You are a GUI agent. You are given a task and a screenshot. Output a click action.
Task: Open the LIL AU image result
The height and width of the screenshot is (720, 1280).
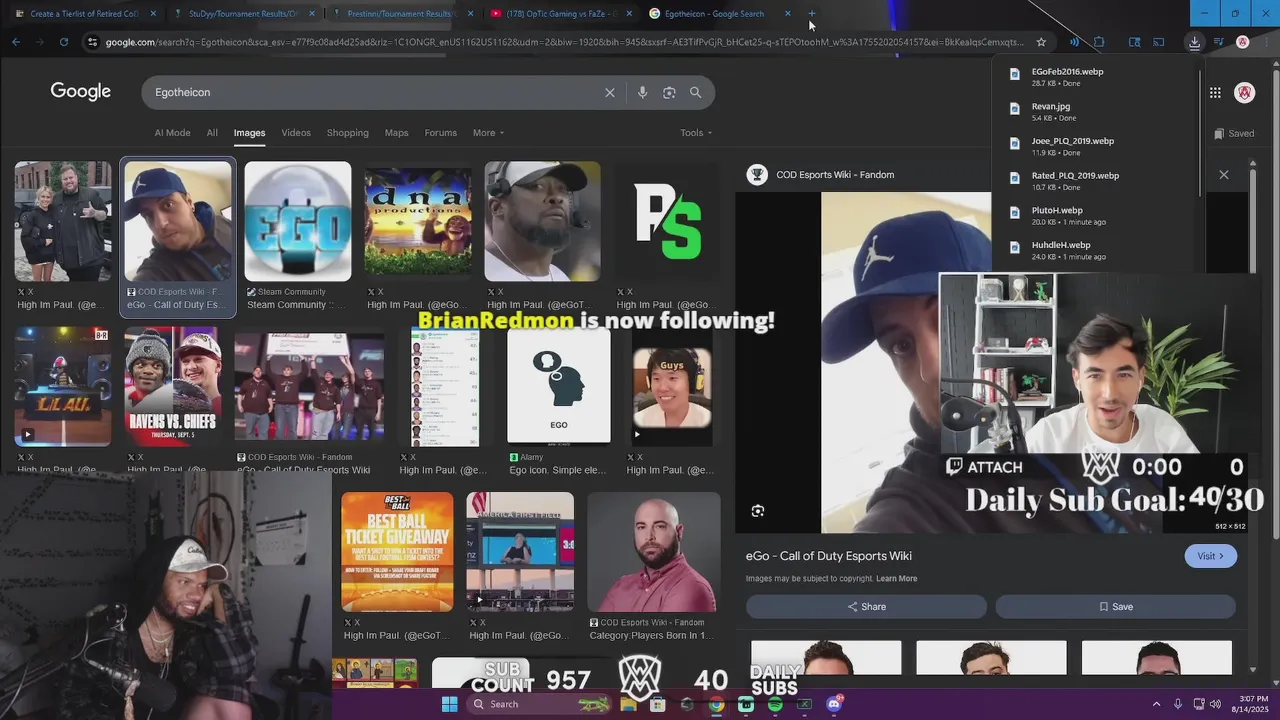point(63,386)
